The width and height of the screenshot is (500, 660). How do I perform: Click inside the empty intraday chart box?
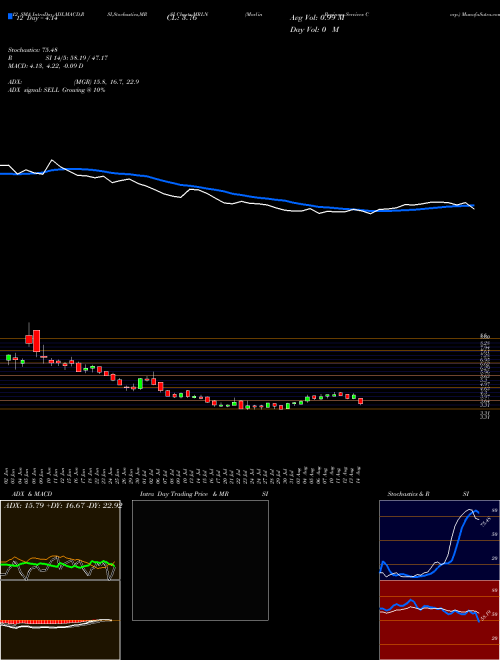(200, 560)
